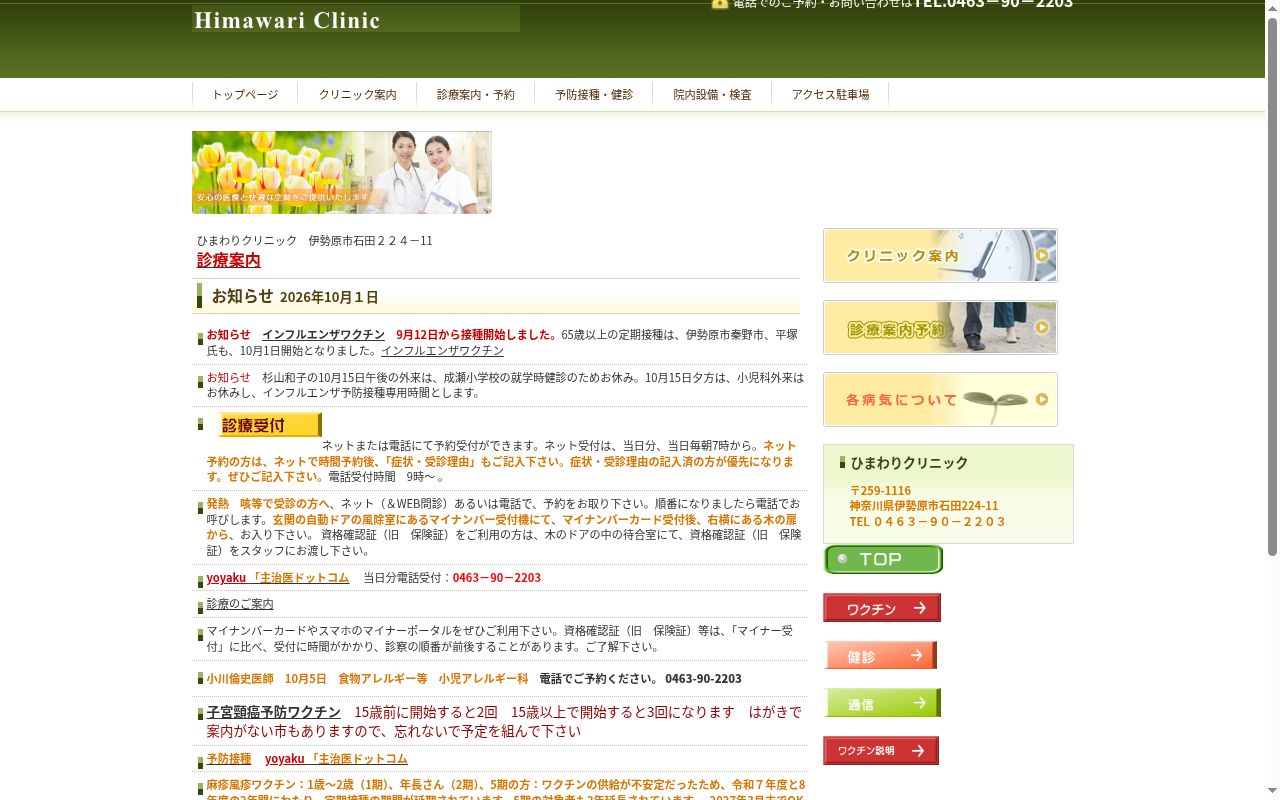Image resolution: width=1280 pixels, height=800 pixels.
Task: Open the クリニック案内 navigation item
Action: tap(358, 95)
